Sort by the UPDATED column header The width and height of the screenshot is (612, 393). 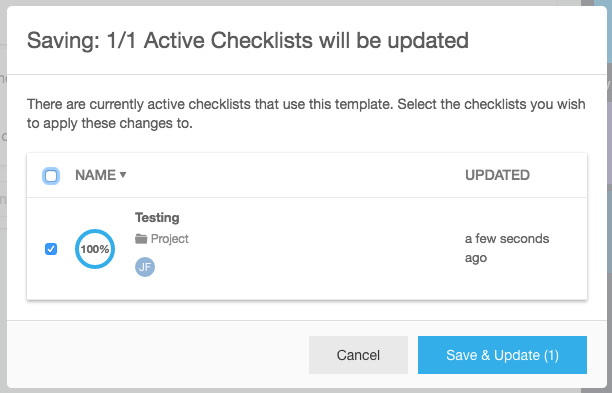[x=497, y=175]
